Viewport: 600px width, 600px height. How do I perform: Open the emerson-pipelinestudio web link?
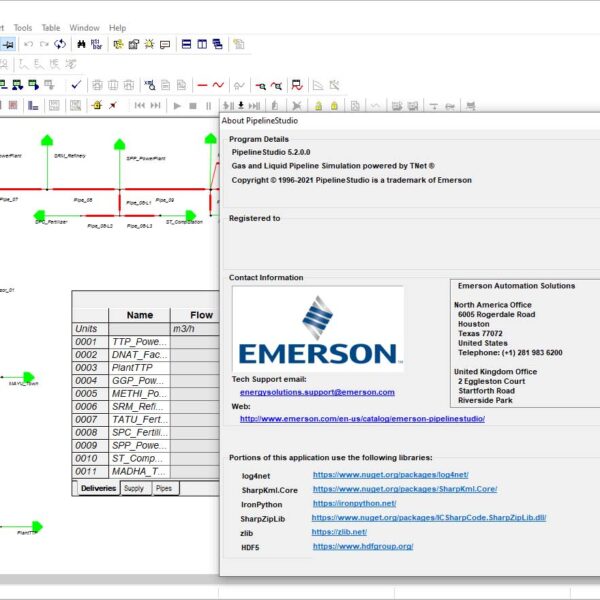[362, 419]
